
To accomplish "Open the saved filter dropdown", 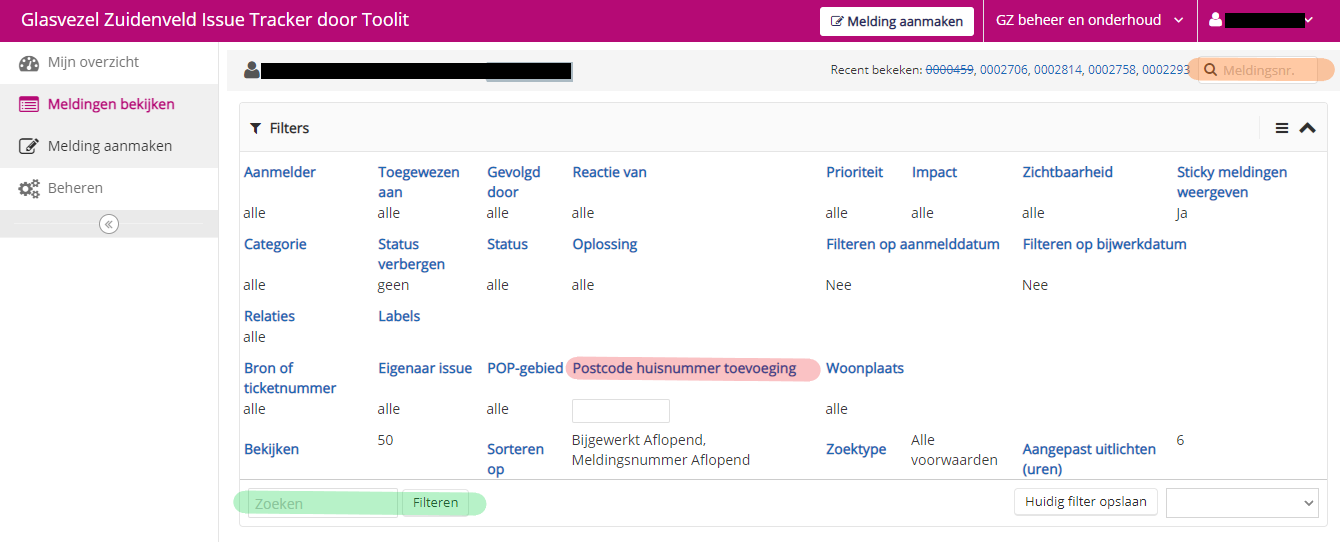I will (1242, 503).
